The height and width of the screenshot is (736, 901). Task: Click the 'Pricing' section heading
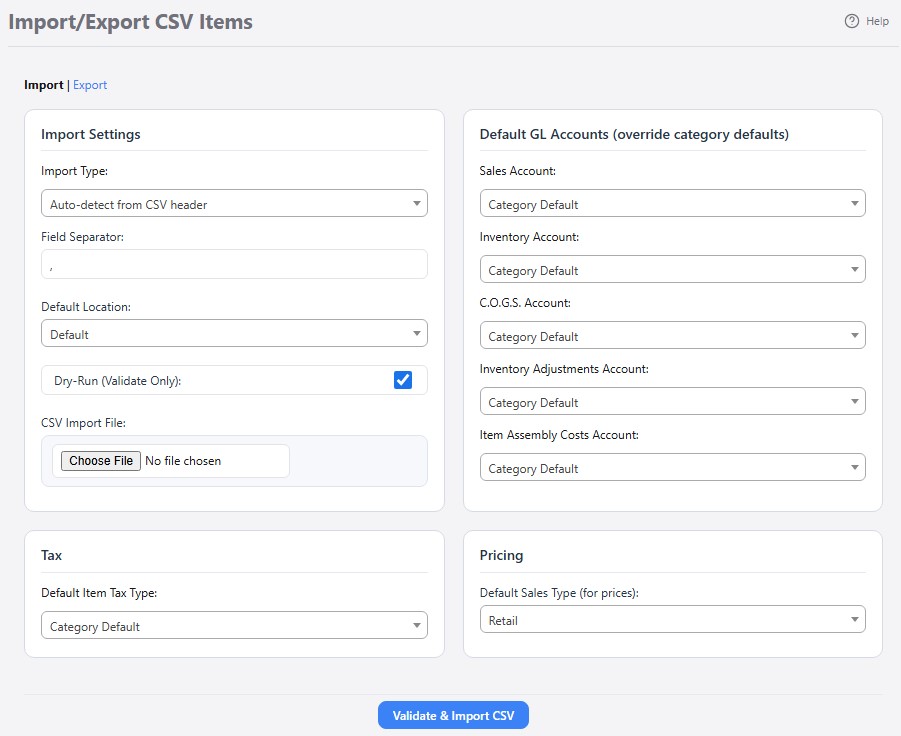click(502, 556)
